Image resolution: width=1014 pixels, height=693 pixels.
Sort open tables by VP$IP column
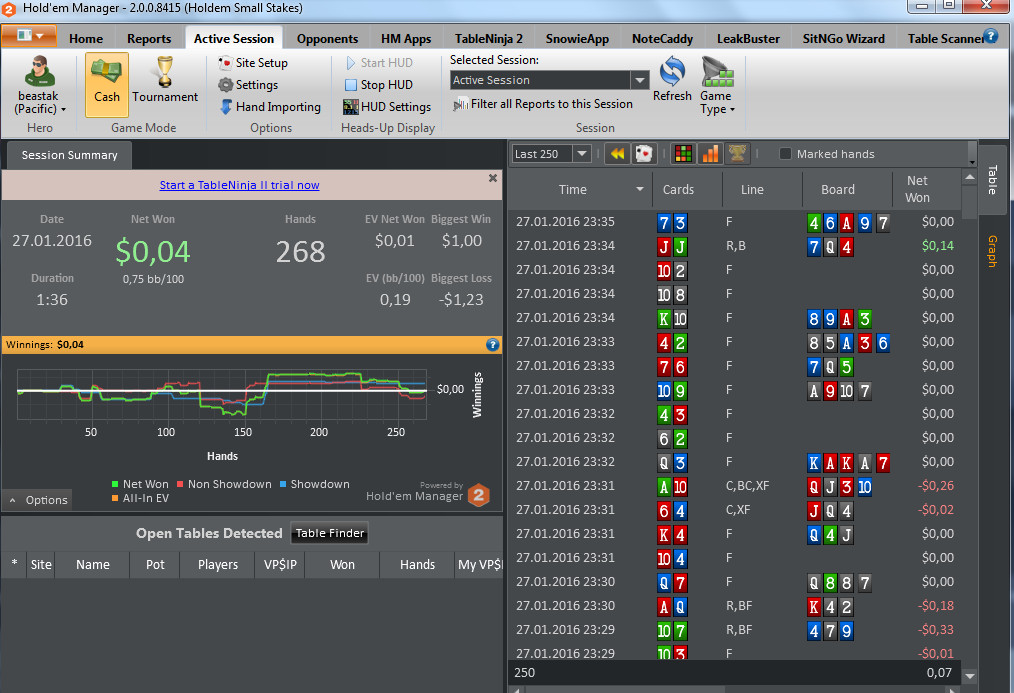280,564
